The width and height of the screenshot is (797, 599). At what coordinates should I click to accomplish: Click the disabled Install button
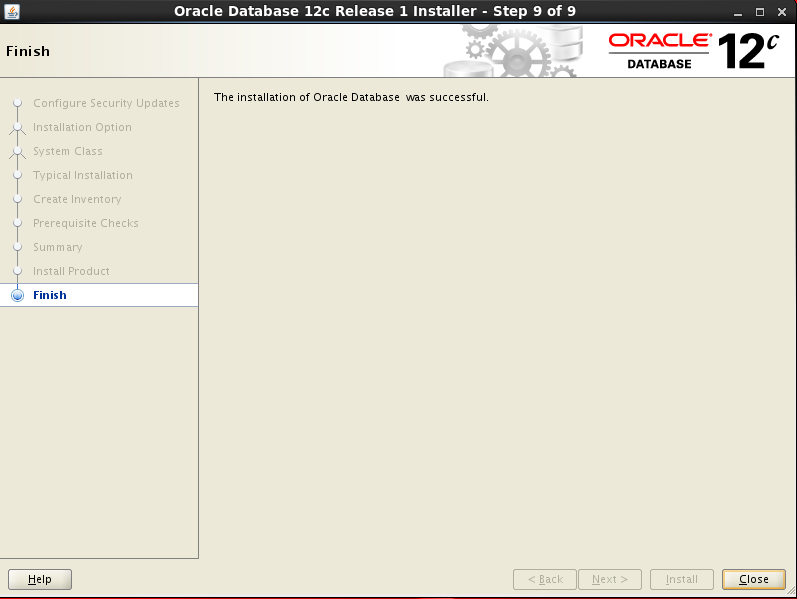point(682,579)
